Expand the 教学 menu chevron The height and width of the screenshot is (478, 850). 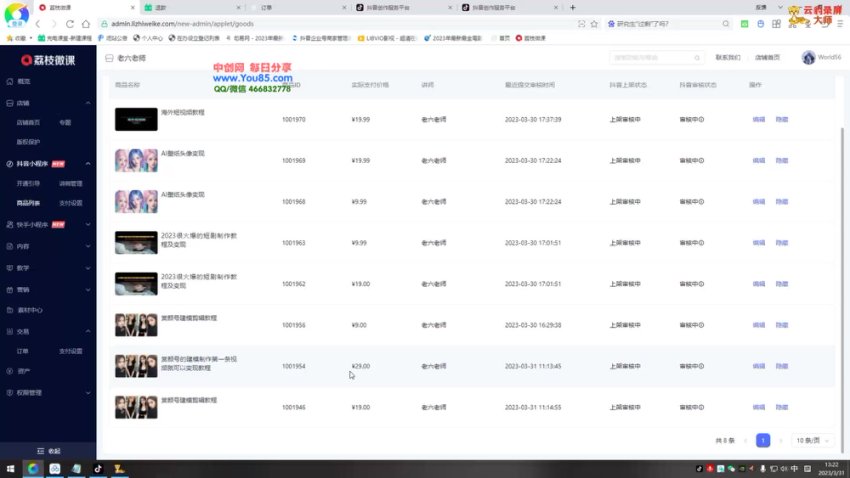click(x=88, y=268)
